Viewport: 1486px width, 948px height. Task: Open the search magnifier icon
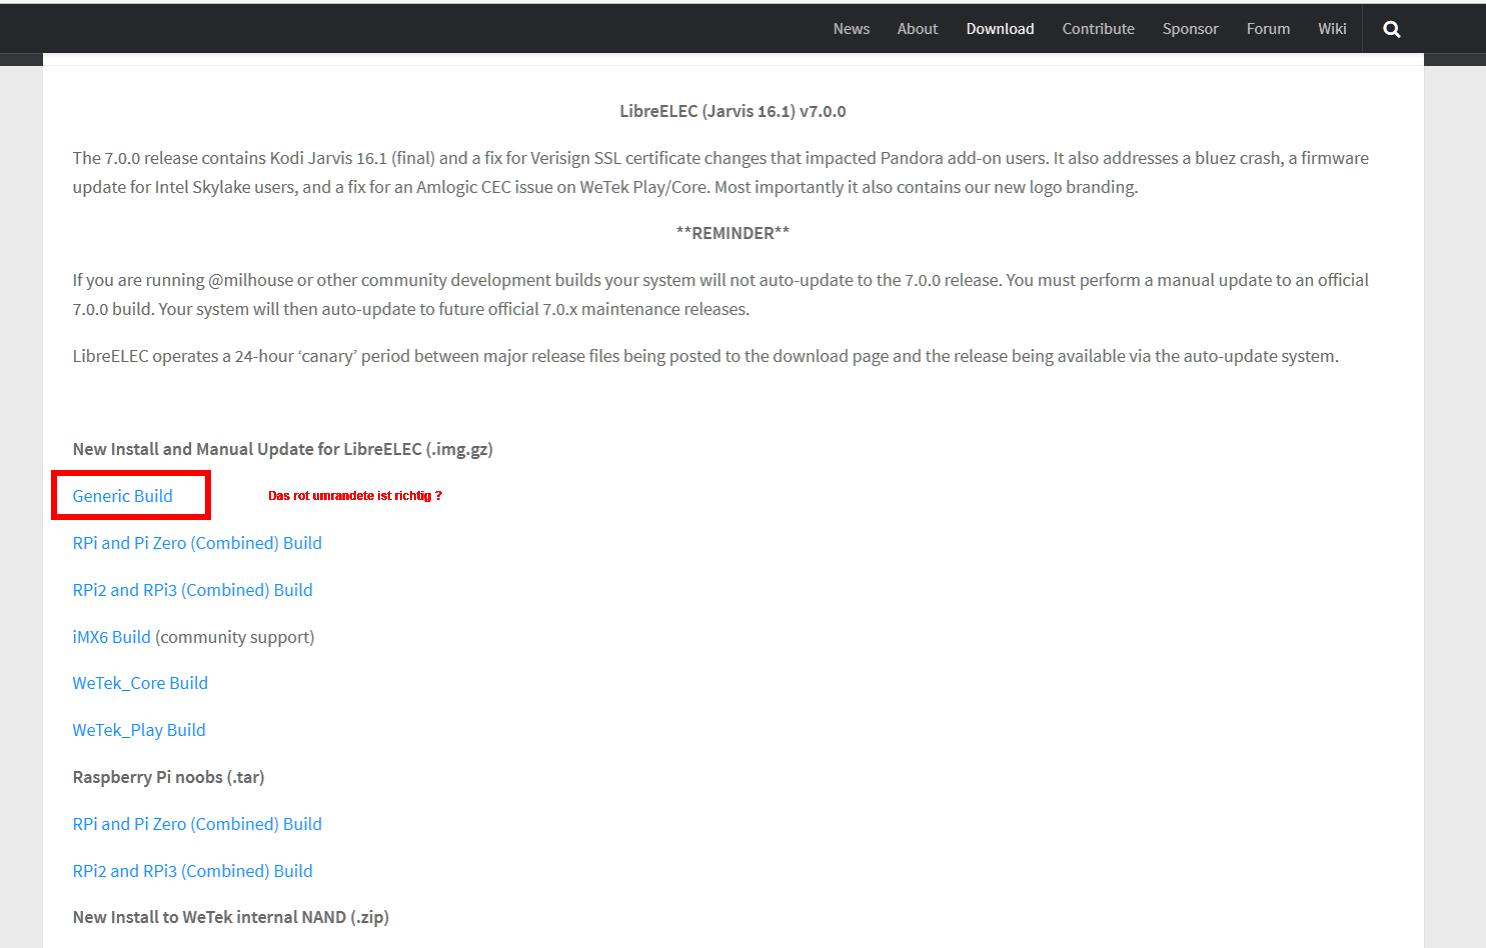[x=1391, y=29]
